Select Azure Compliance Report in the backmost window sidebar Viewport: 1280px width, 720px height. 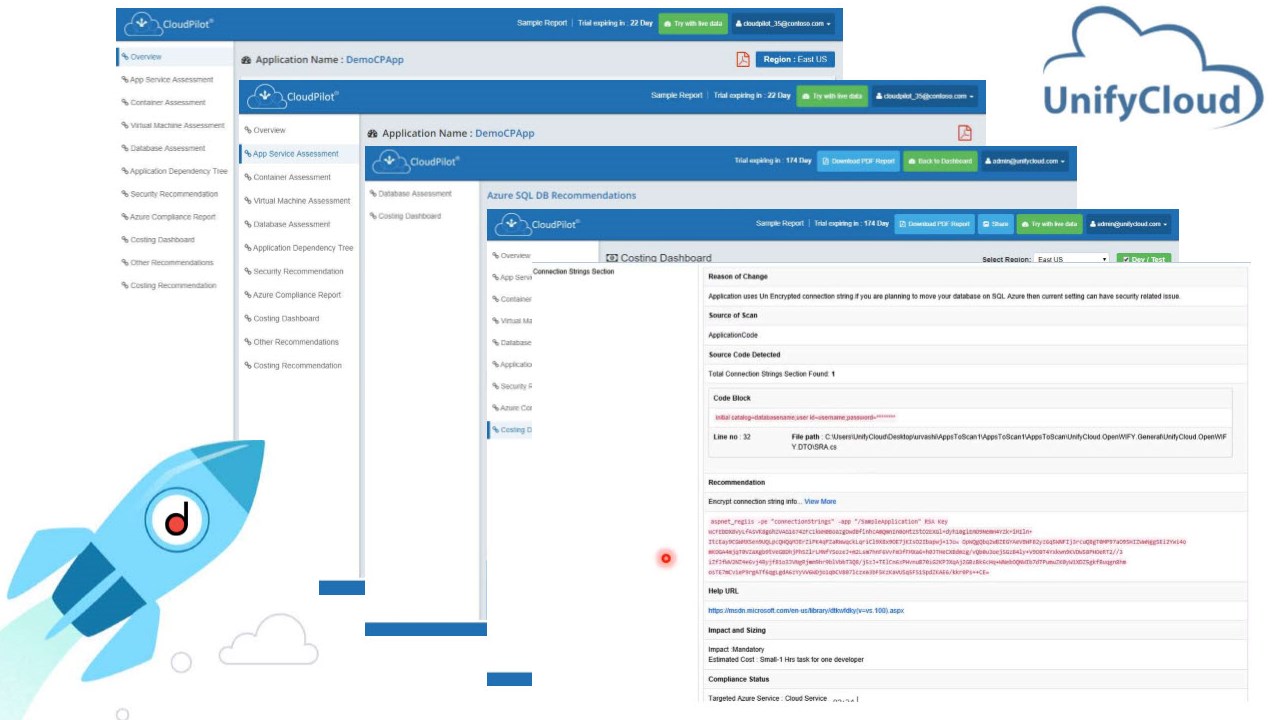174,217
